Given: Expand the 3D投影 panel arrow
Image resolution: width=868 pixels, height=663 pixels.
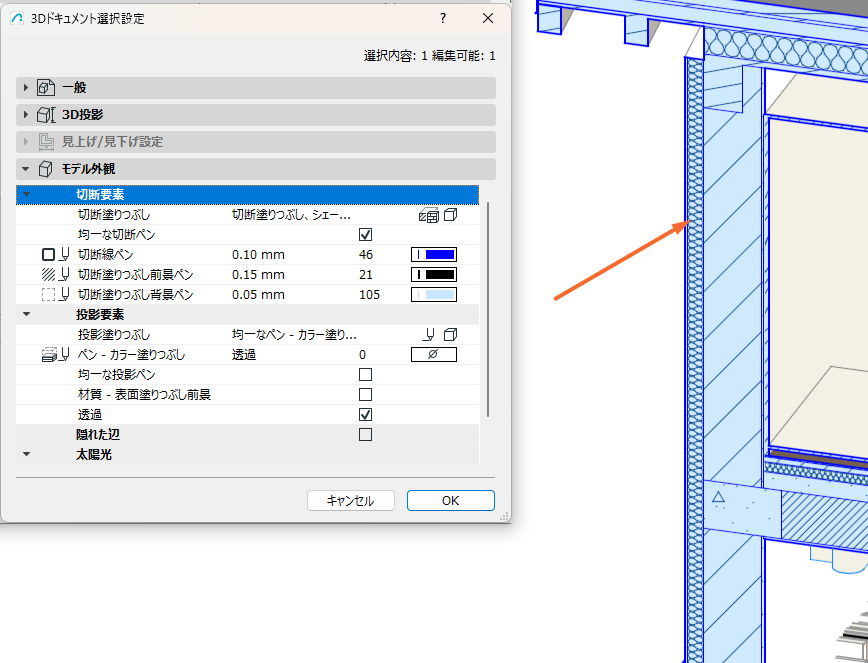Looking at the screenshot, I should coord(25,115).
